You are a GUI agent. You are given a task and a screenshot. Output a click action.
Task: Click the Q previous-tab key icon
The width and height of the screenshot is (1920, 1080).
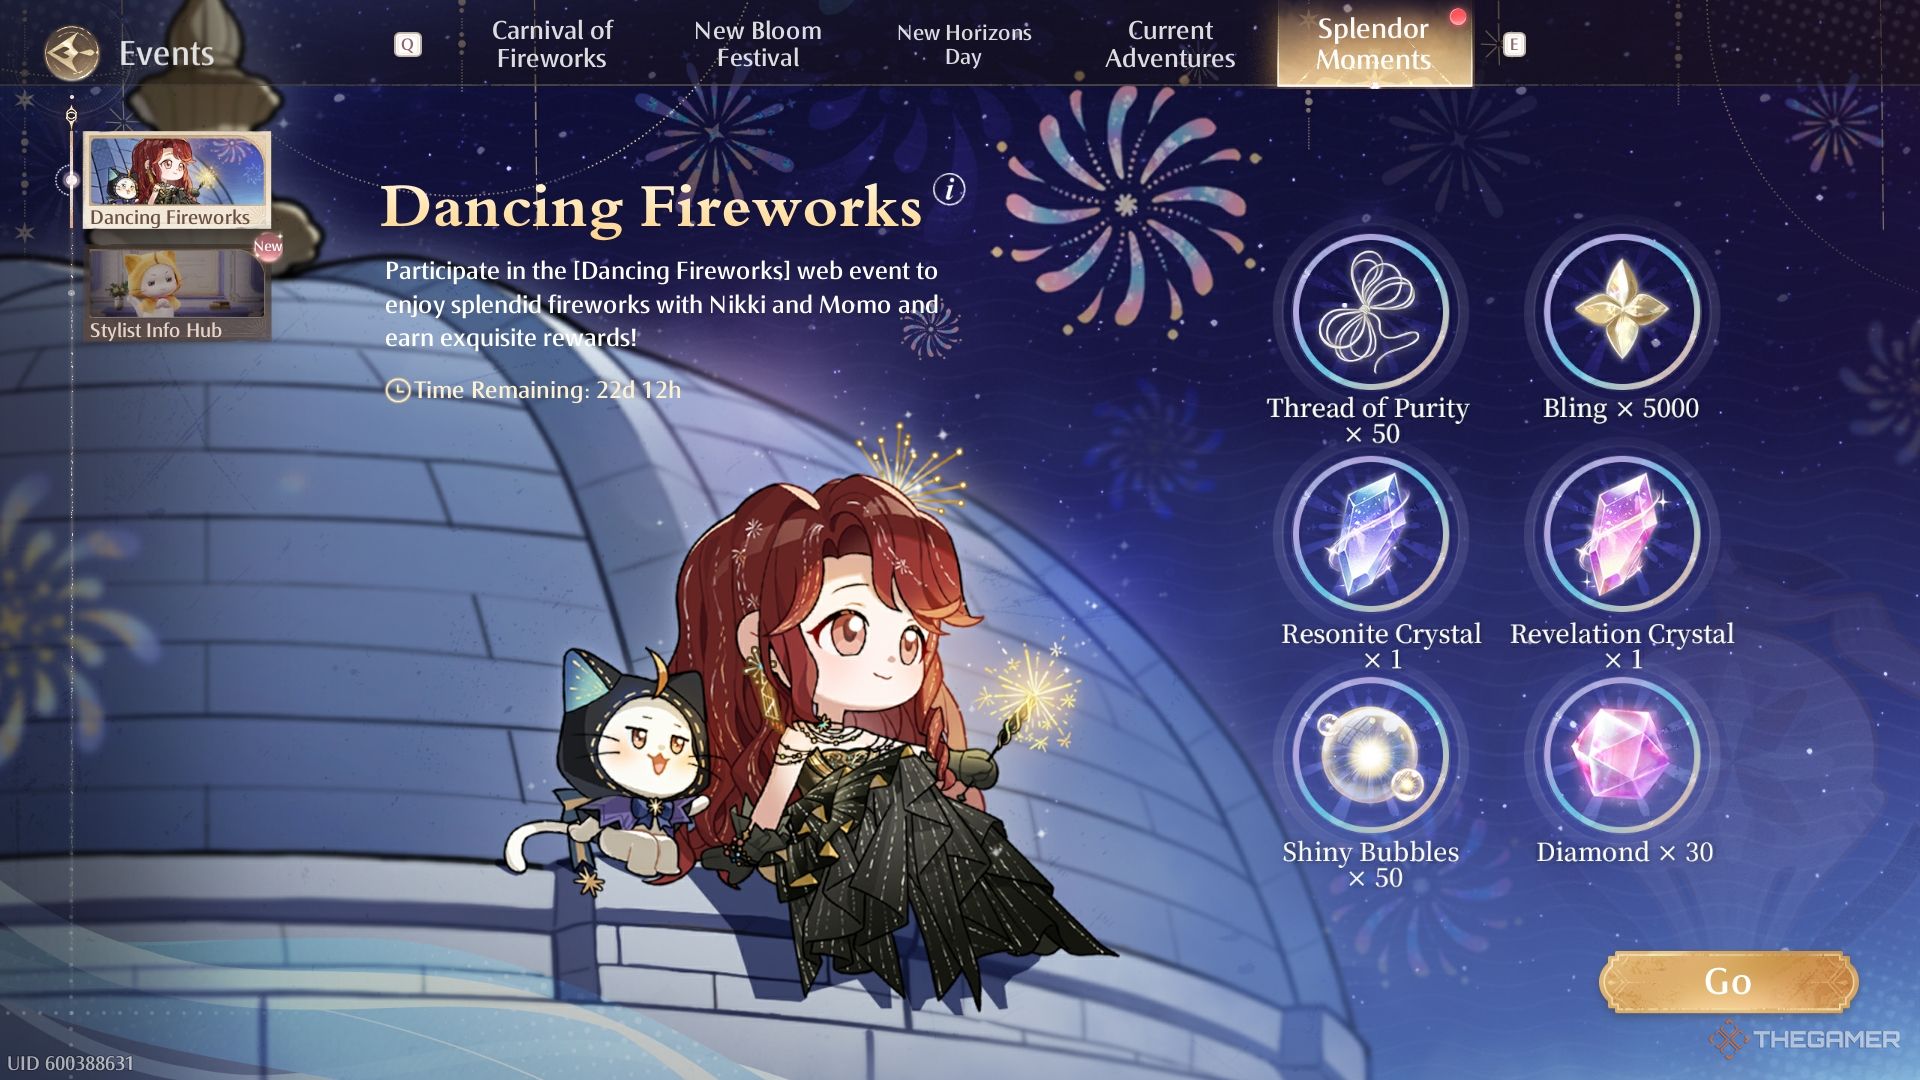click(407, 45)
